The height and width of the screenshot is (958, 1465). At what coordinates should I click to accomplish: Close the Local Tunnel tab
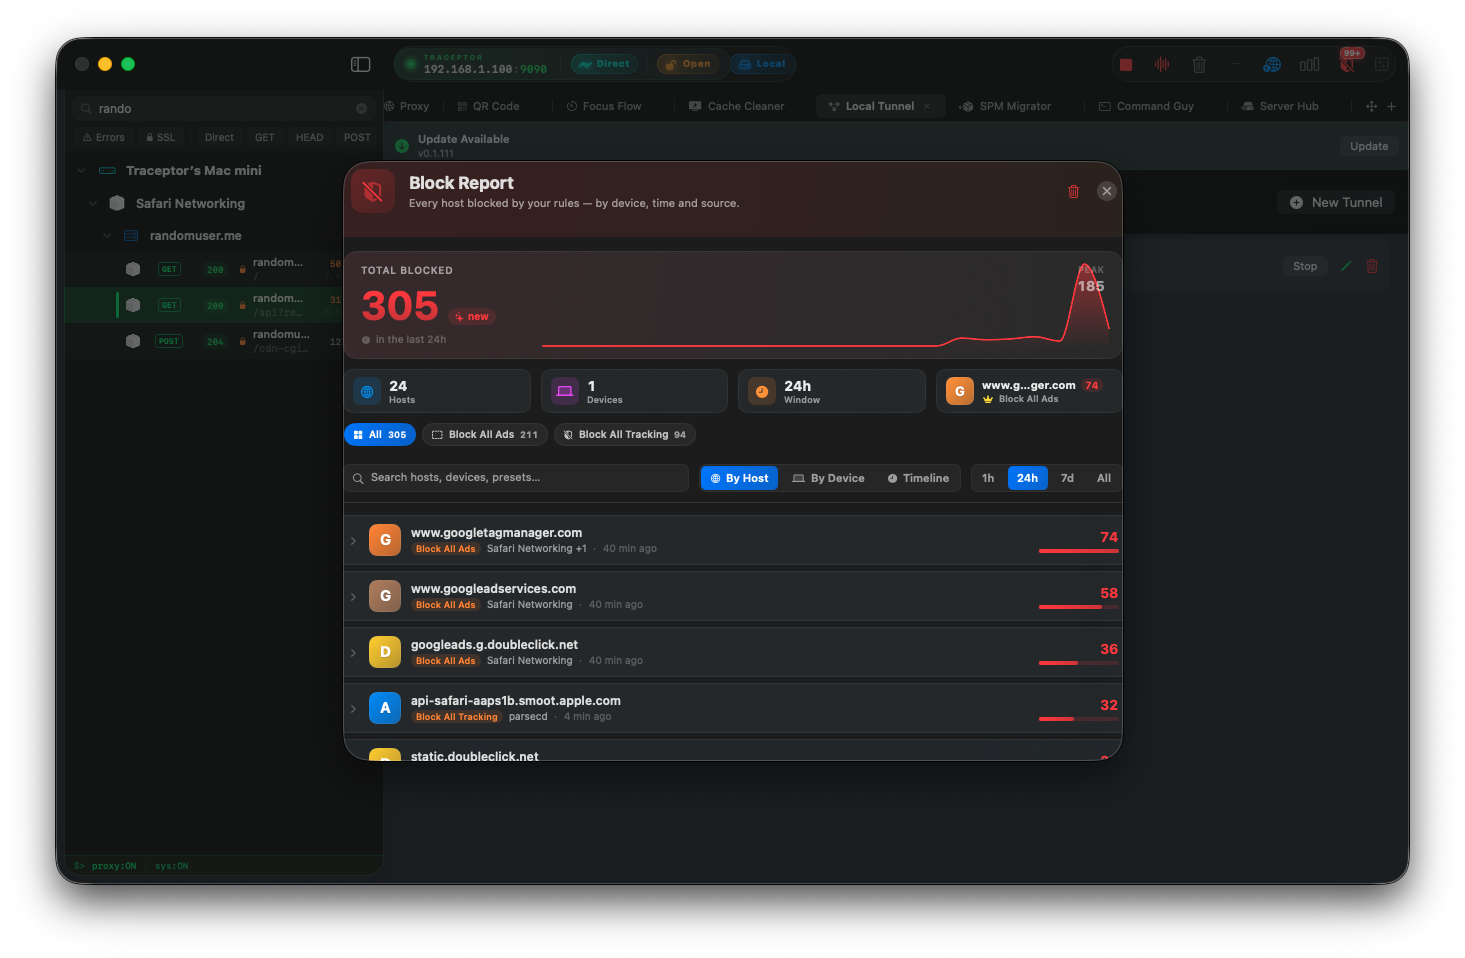pyautogui.click(x=927, y=106)
